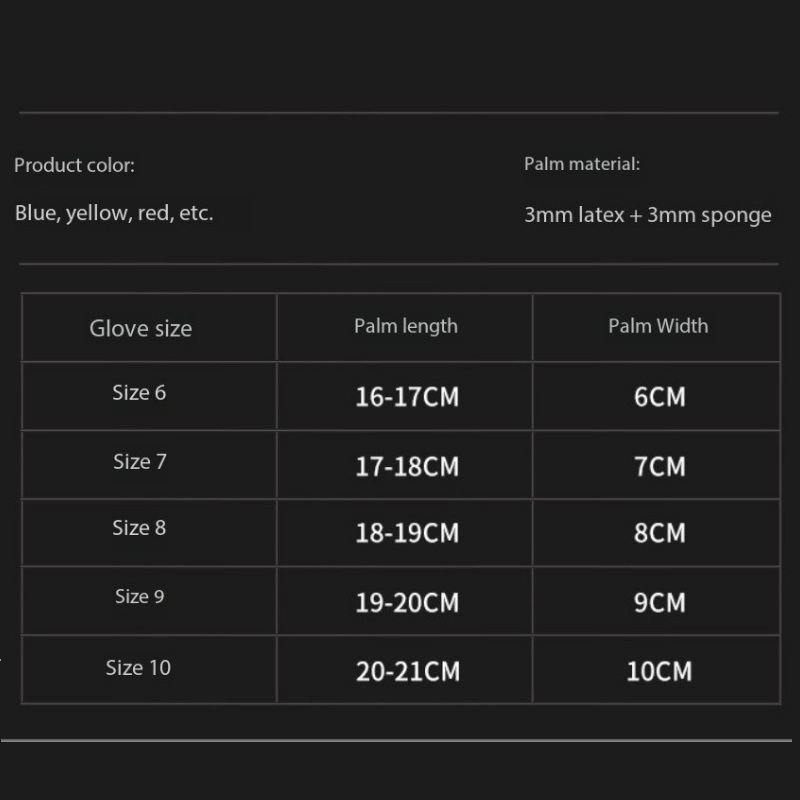The image size is (800, 800).
Task: Click the 8CM palm width cell
Action: coord(660,534)
